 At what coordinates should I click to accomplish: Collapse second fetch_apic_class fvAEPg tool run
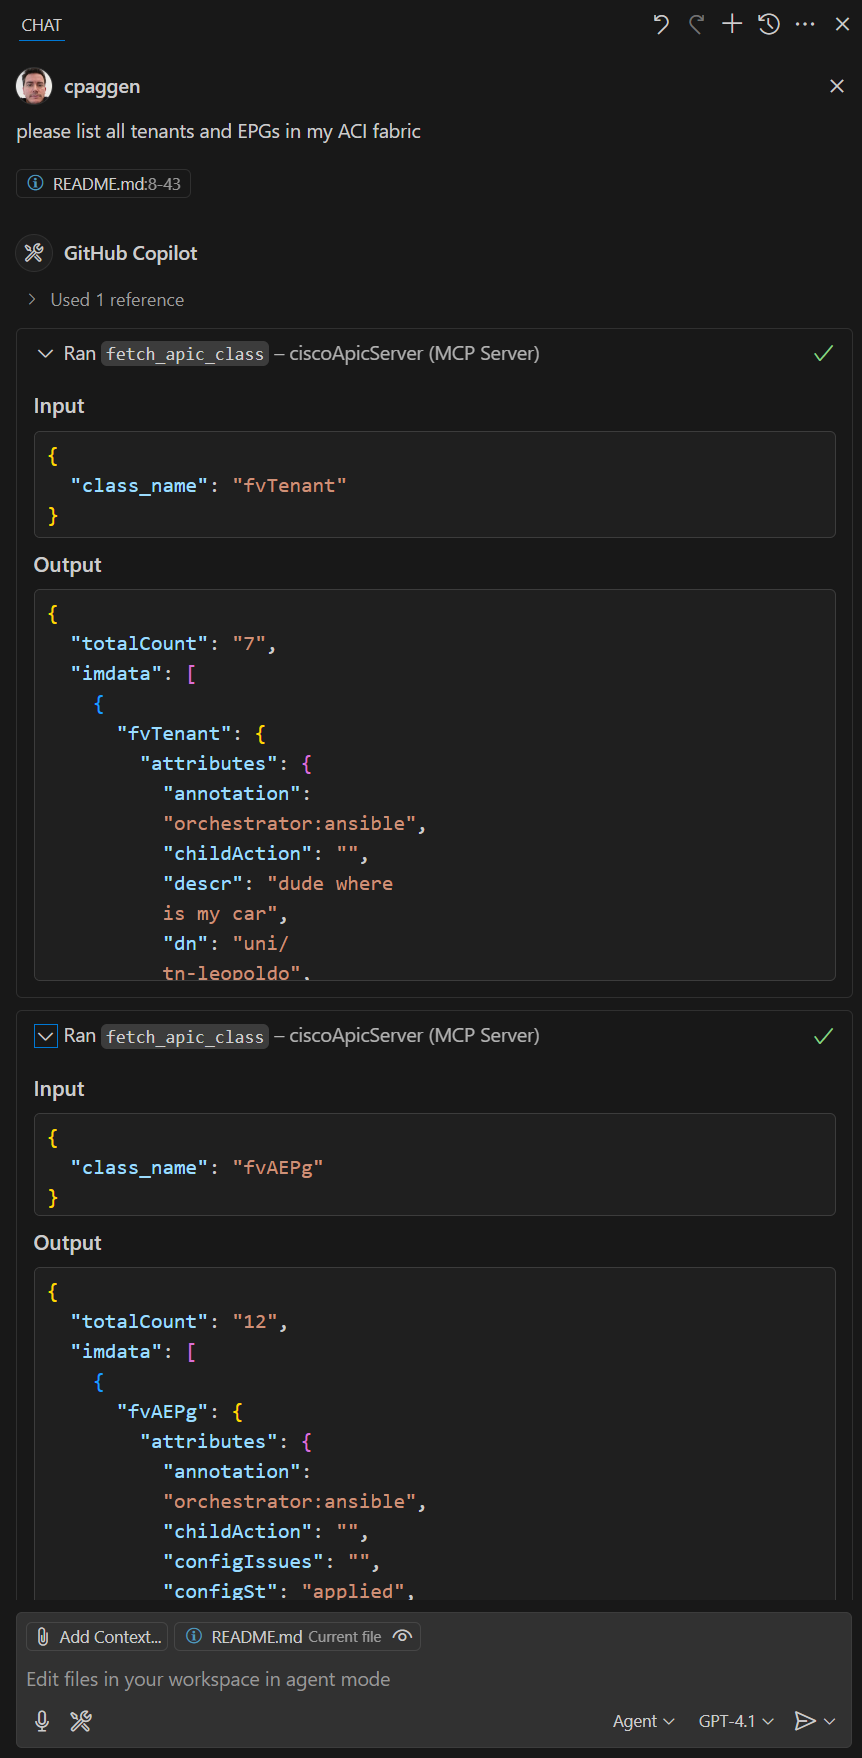[x=45, y=1036]
